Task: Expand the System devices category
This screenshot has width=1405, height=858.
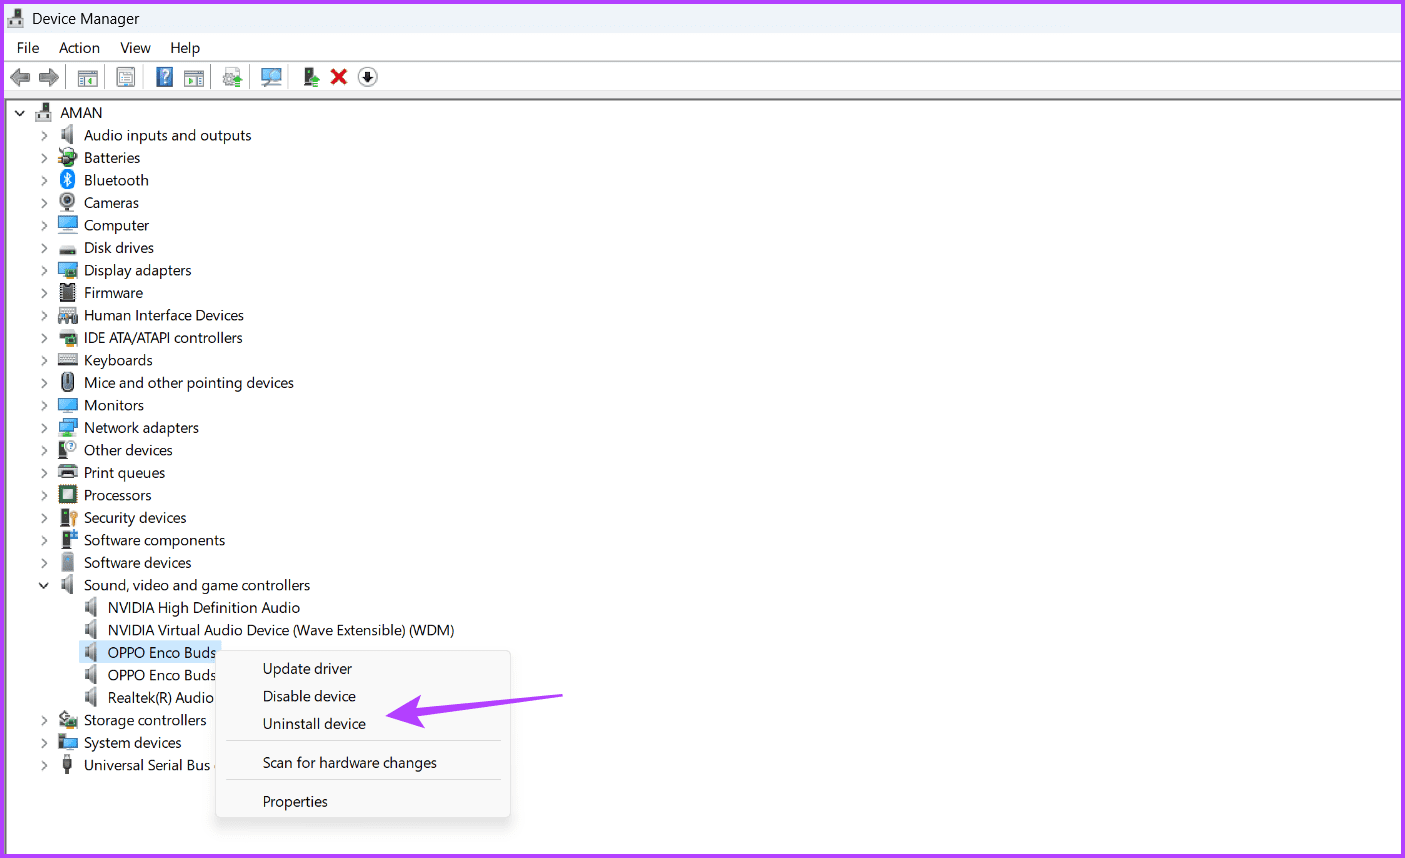Action: (x=44, y=742)
